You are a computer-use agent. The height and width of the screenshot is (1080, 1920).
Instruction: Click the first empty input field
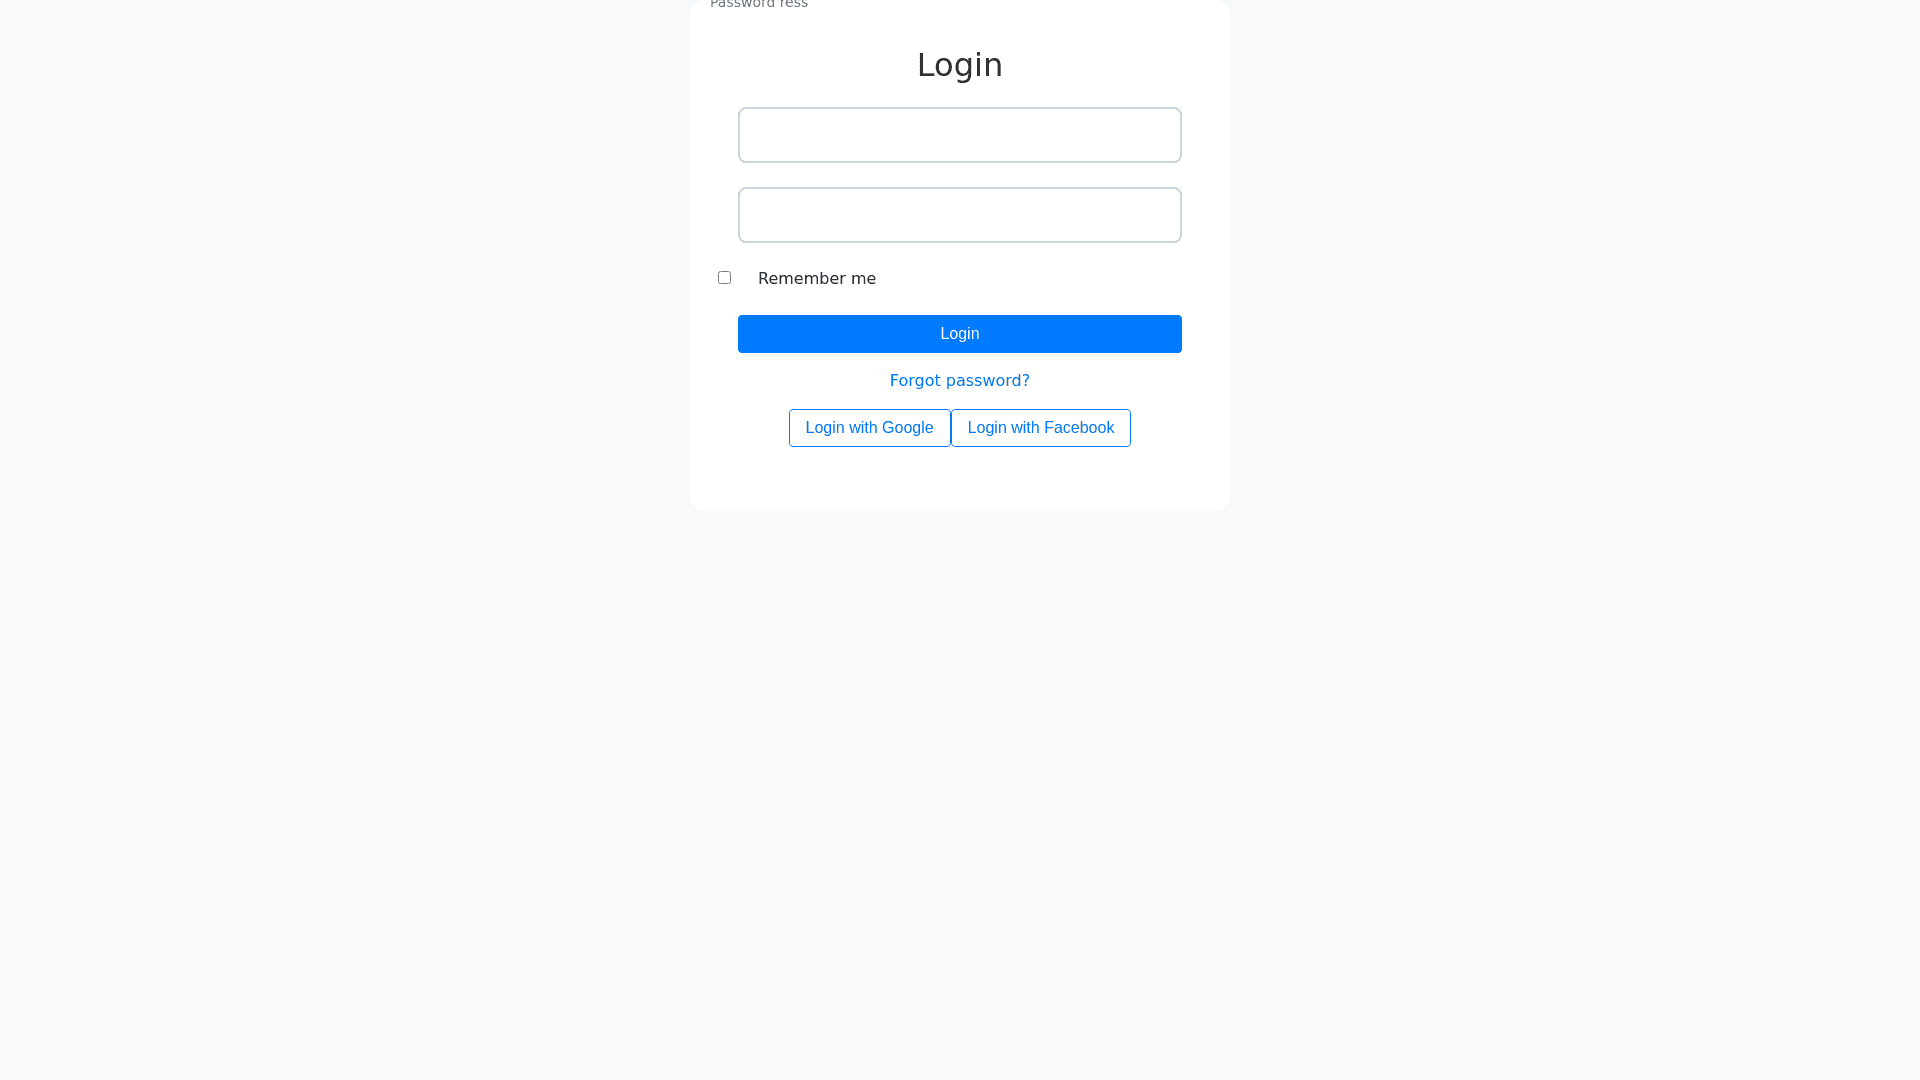960,135
